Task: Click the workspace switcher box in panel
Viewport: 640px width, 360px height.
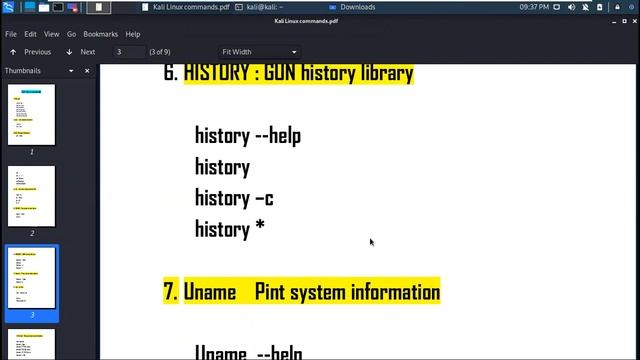Action: click(x=99, y=7)
